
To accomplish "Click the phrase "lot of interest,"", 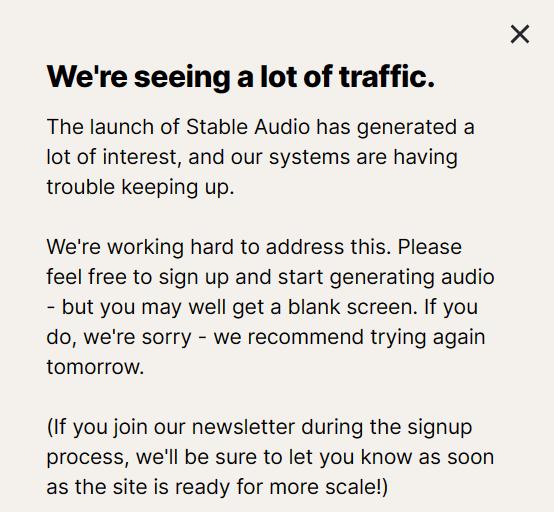I will pos(114,157).
